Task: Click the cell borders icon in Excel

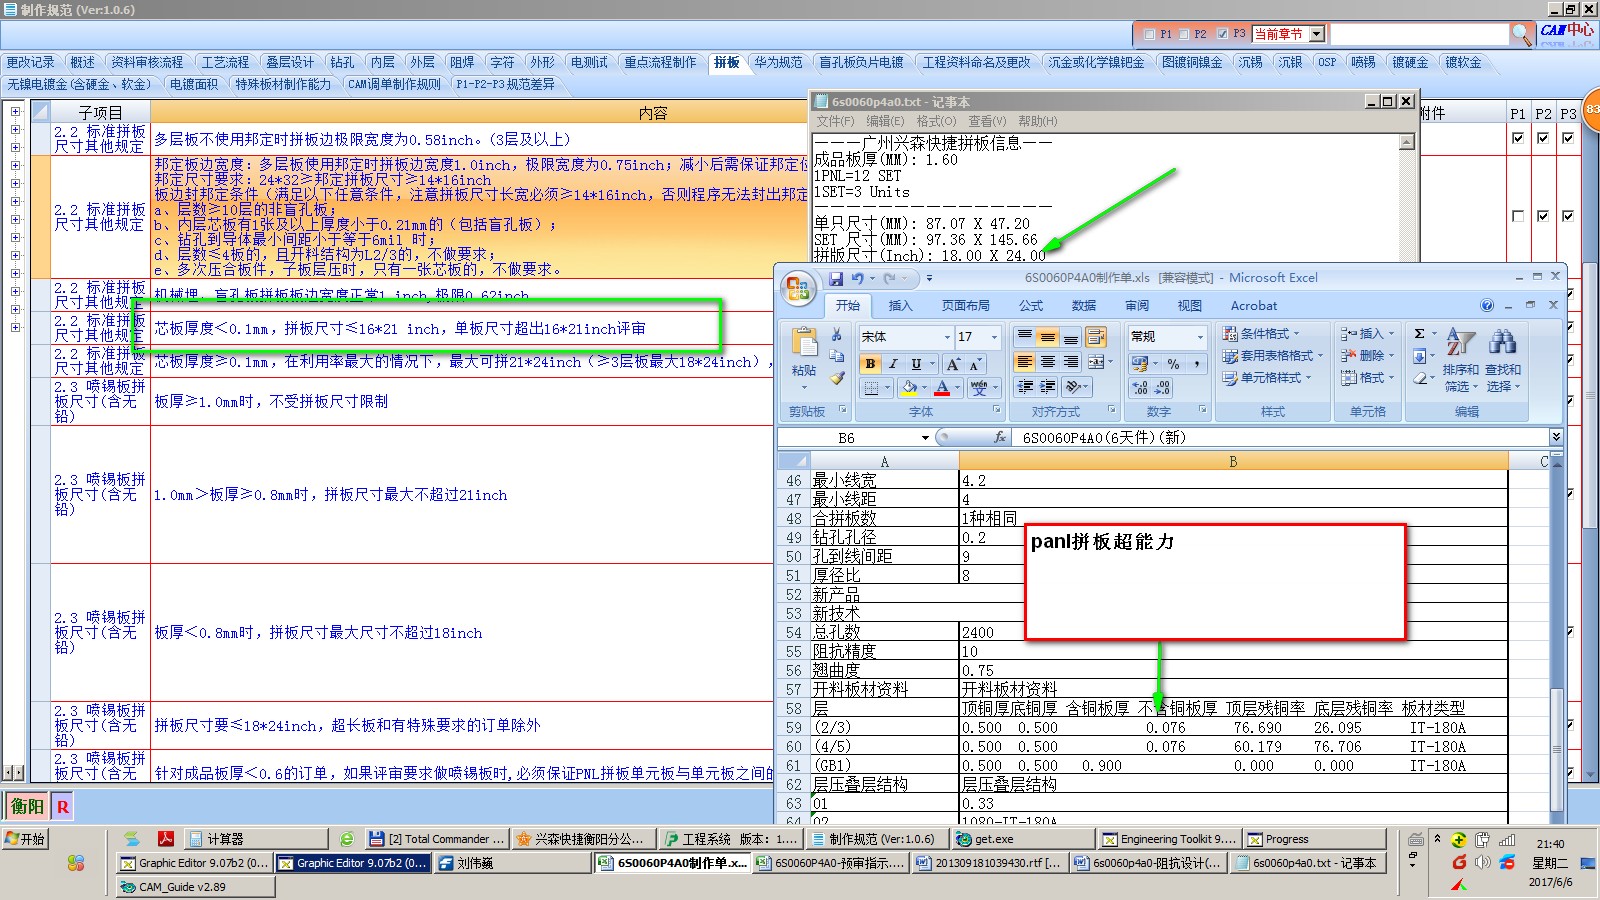Action: coord(872,387)
